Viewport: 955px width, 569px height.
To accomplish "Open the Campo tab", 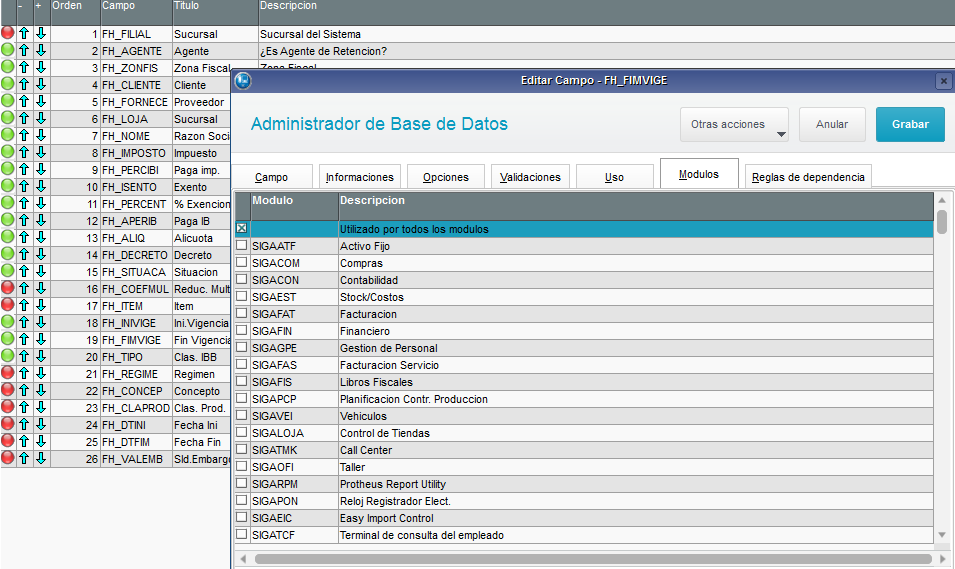I will click(272, 177).
